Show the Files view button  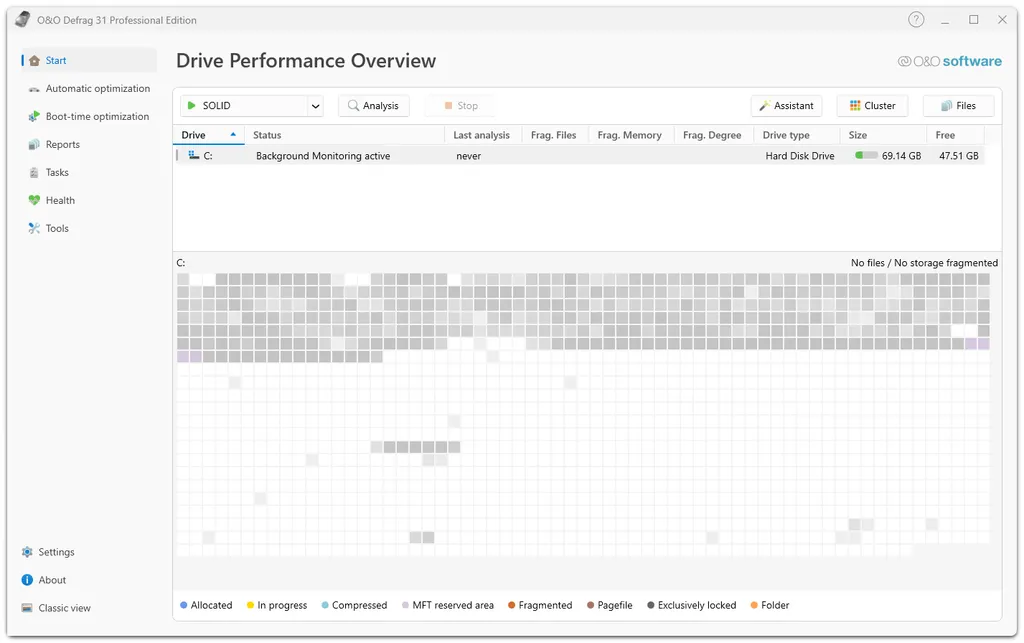(x=959, y=106)
